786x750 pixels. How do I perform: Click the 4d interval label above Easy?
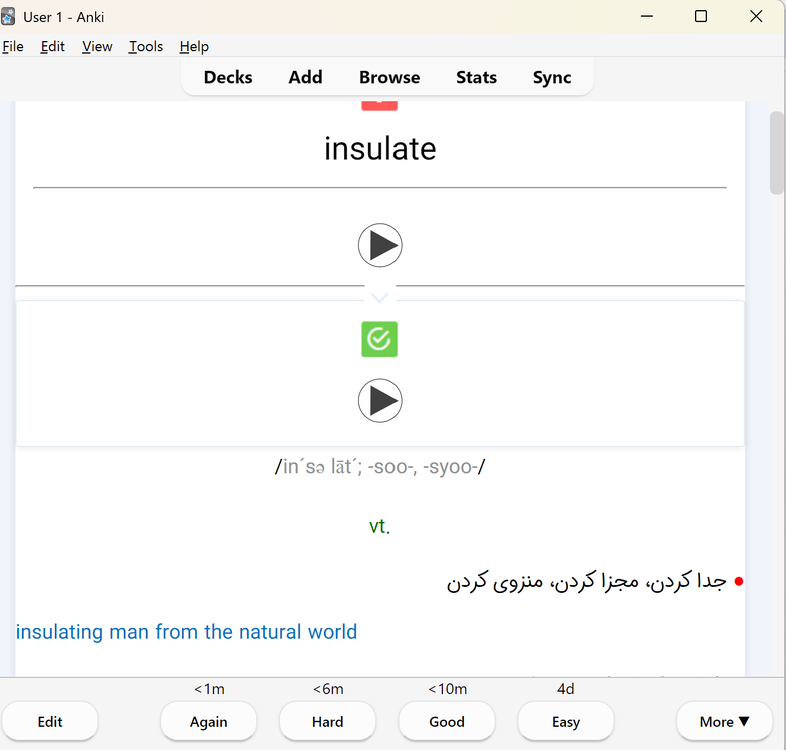point(565,689)
